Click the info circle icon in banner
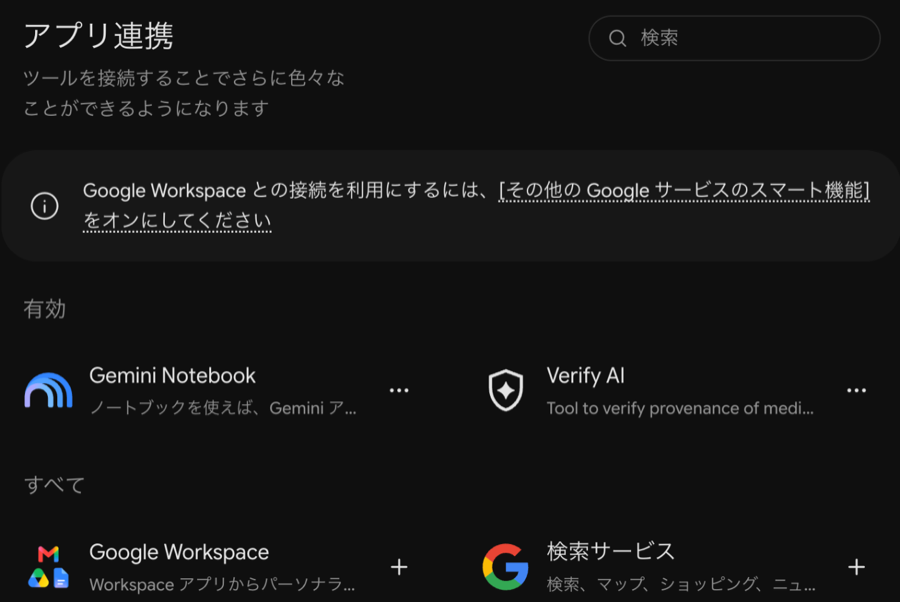This screenshot has width=900, height=602. coord(45,205)
